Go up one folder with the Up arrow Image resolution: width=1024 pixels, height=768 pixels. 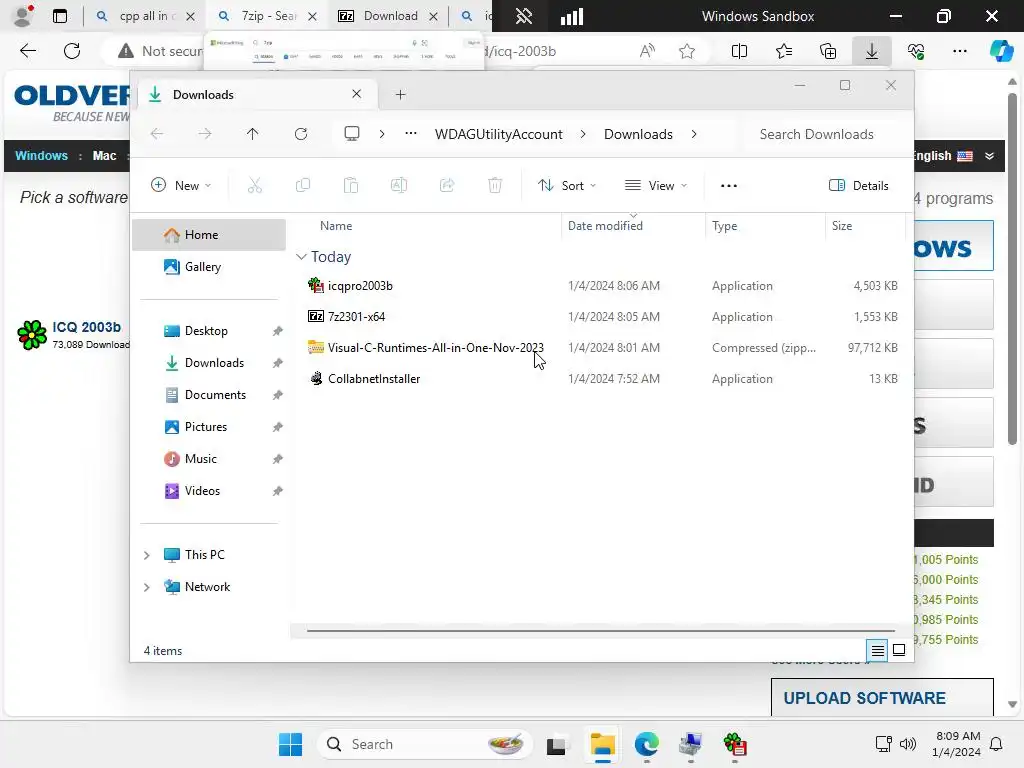(x=252, y=134)
